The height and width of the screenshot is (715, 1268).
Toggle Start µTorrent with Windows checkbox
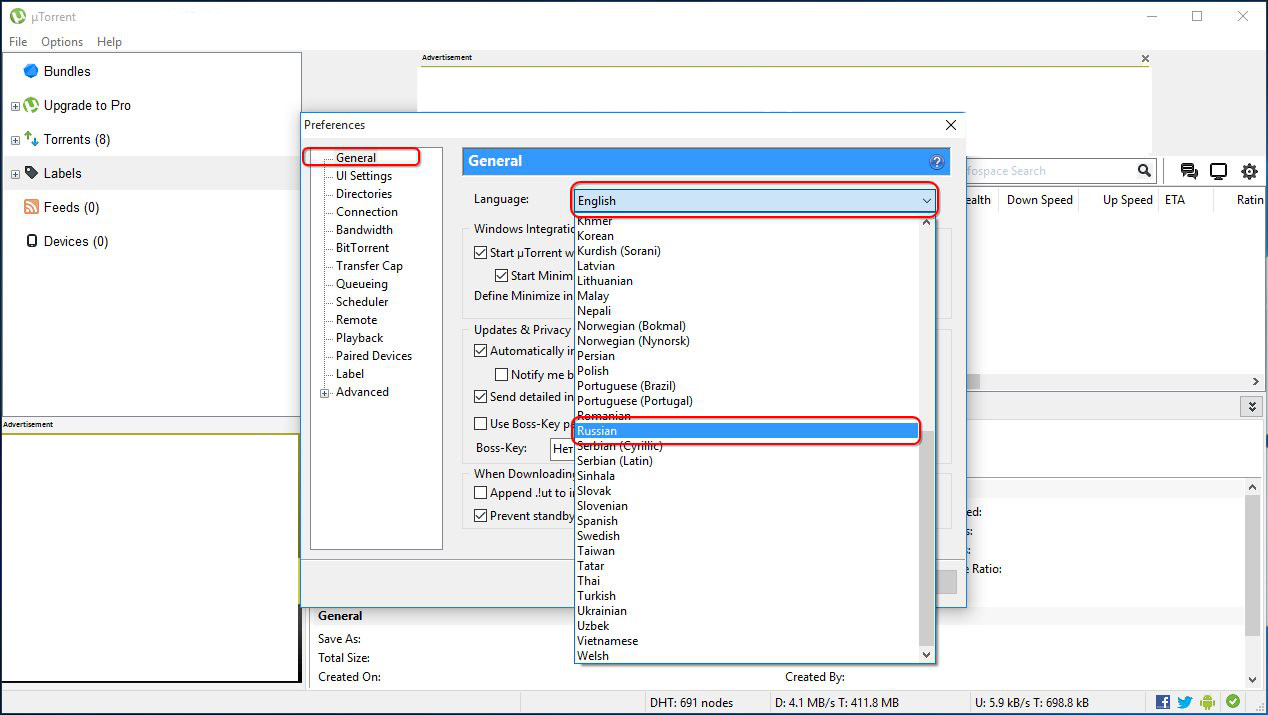pyautogui.click(x=480, y=253)
